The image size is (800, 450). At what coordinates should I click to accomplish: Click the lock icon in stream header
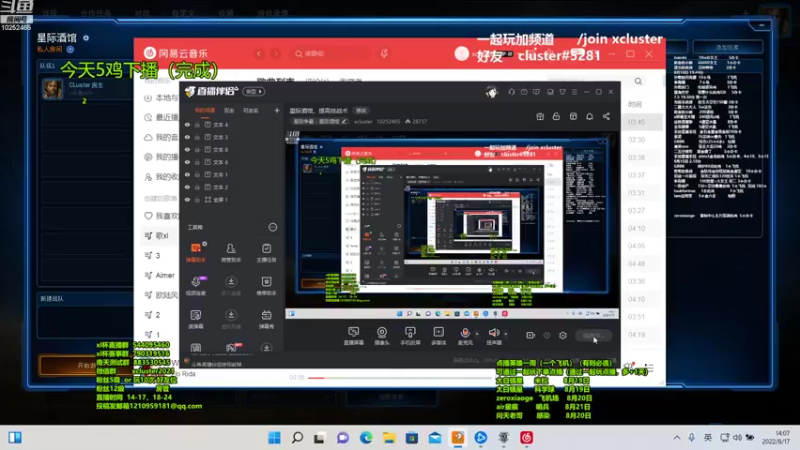pyautogui.click(x=556, y=116)
